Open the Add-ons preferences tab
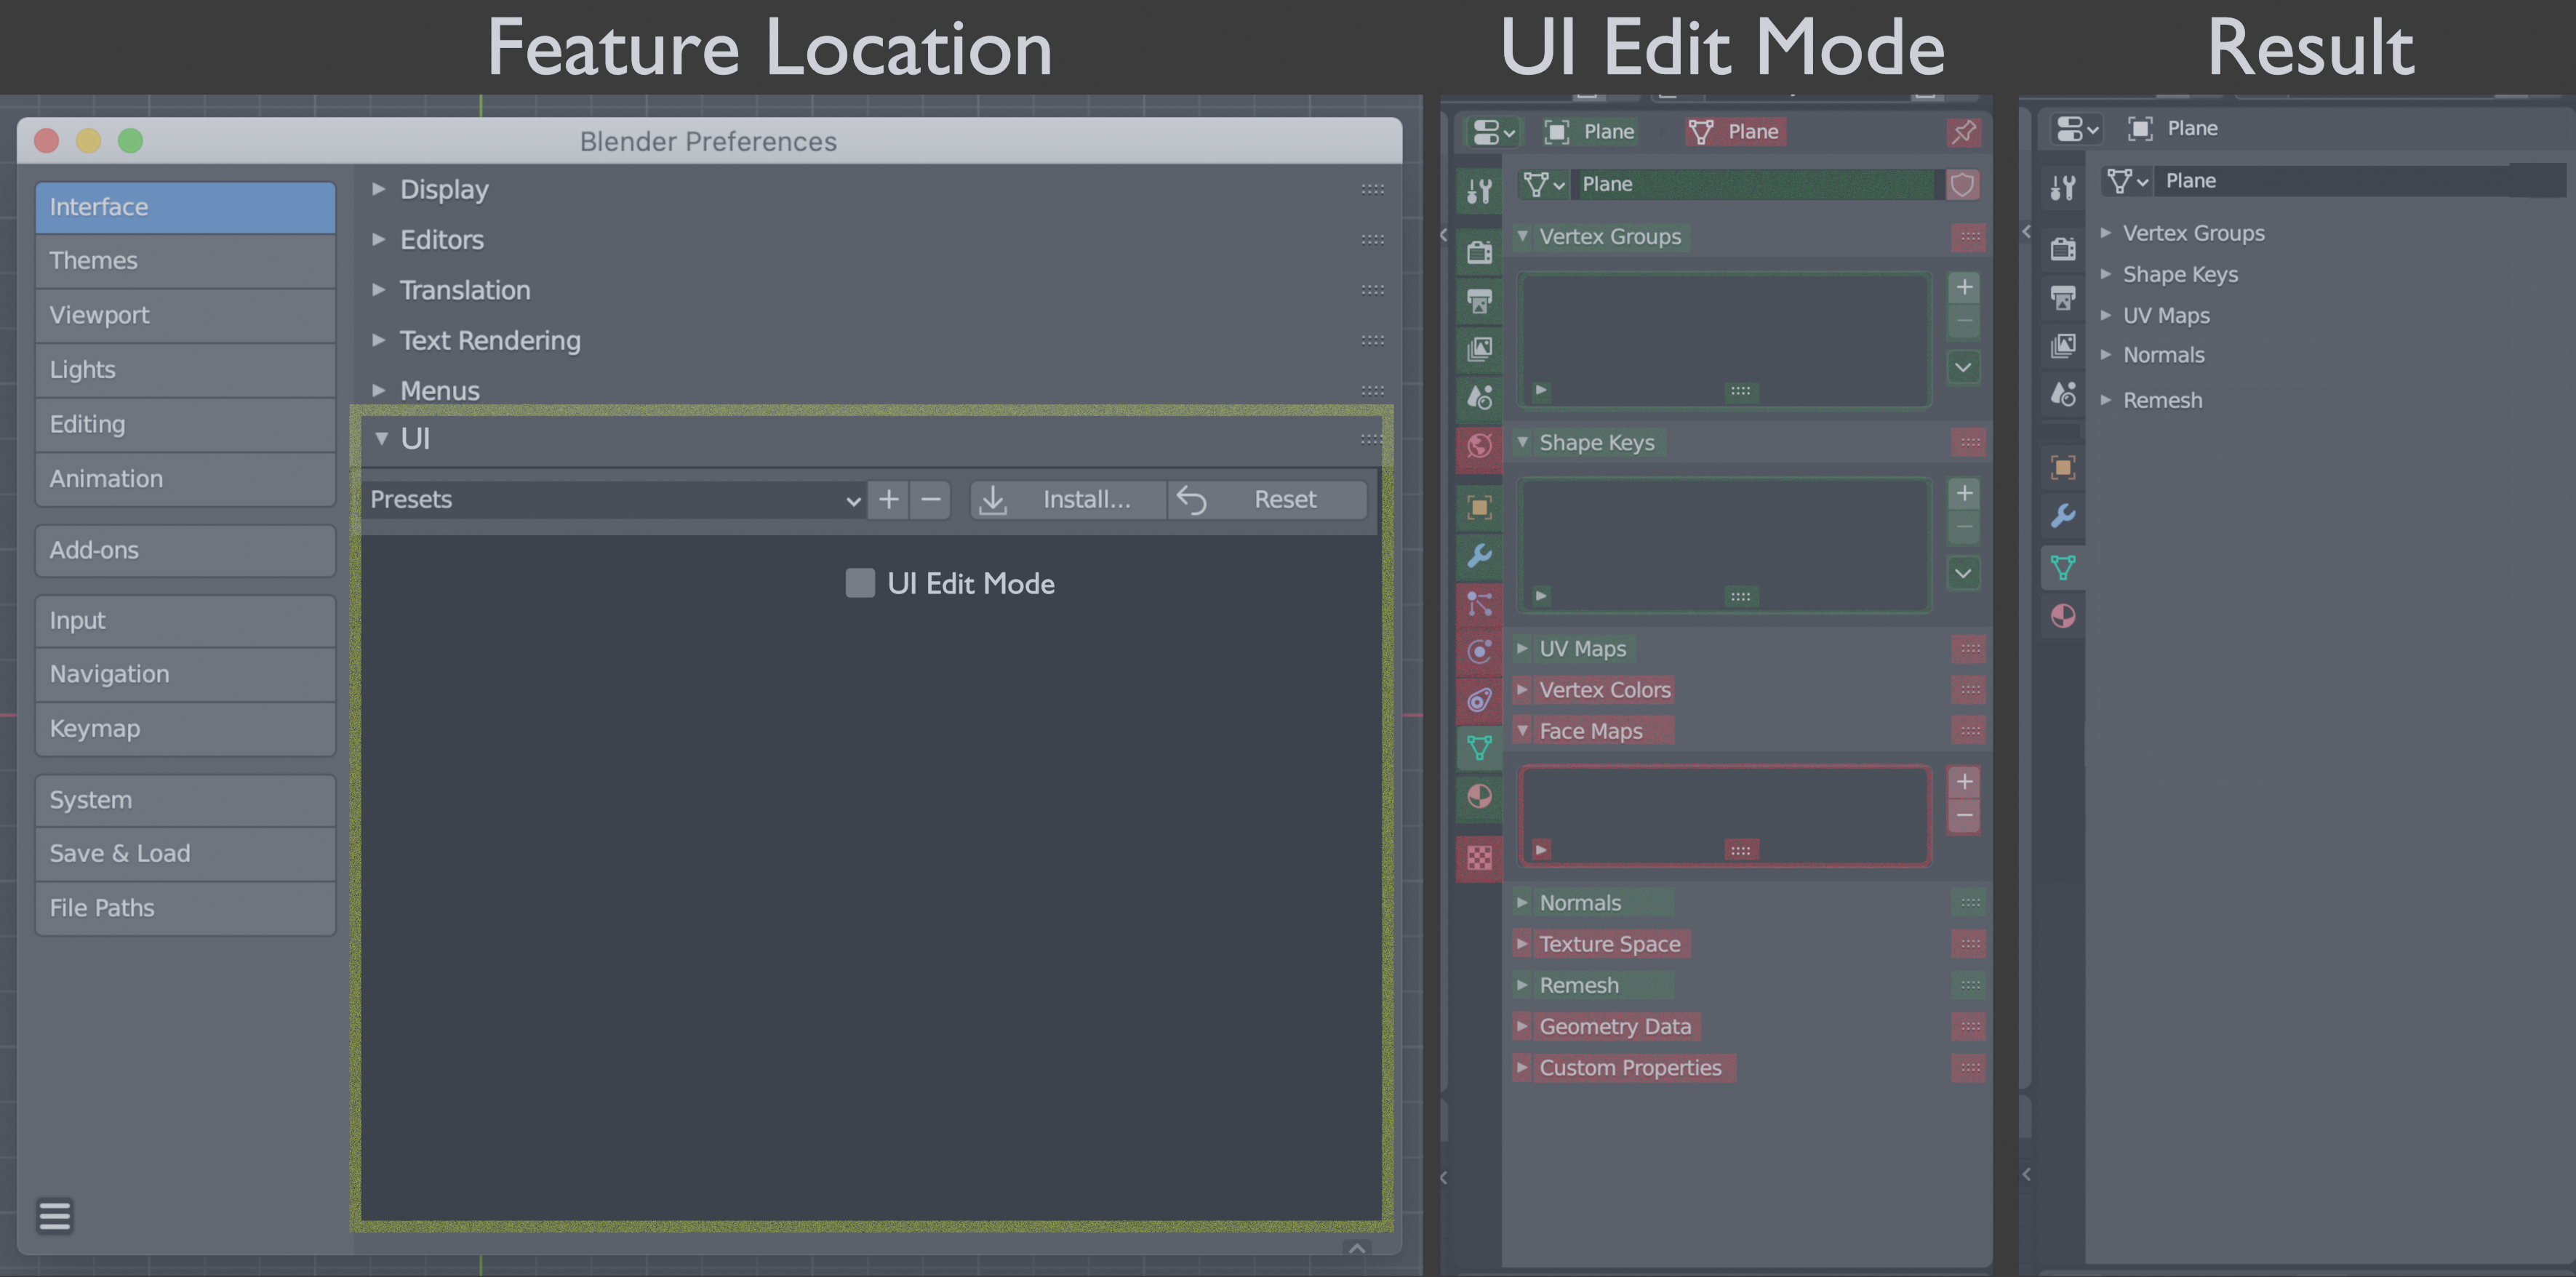The width and height of the screenshot is (2576, 1277). pos(185,550)
